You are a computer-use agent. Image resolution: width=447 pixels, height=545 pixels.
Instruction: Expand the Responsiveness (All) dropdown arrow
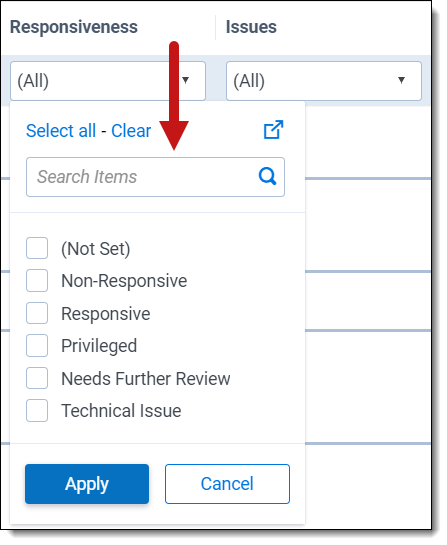click(x=186, y=81)
